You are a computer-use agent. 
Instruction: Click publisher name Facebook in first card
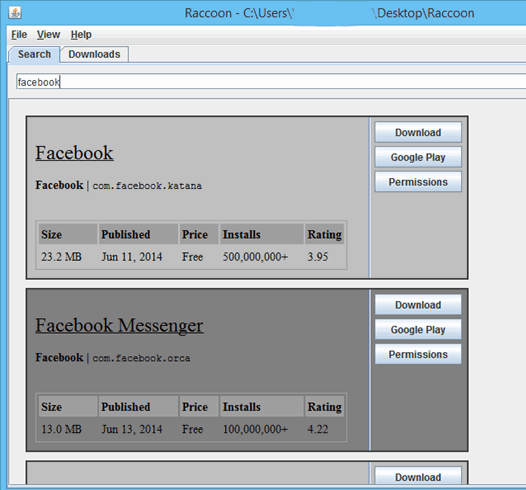coord(59,185)
